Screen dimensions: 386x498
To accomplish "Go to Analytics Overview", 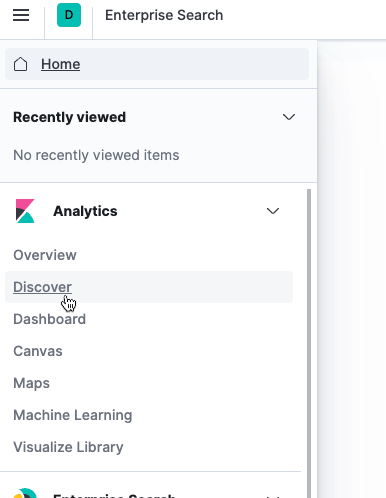I will pyautogui.click(x=45, y=255).
